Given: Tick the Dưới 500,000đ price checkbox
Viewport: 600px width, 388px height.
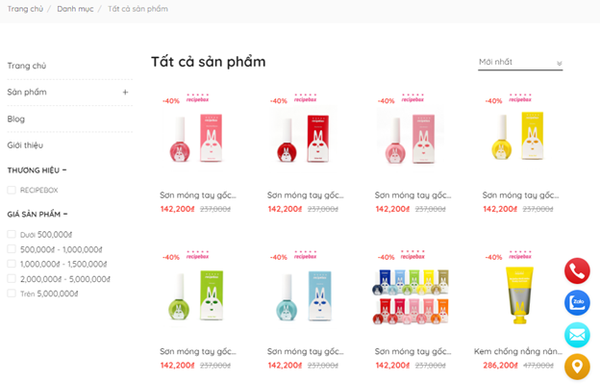Looking at the screenshot, I should [x=11, y=234].
